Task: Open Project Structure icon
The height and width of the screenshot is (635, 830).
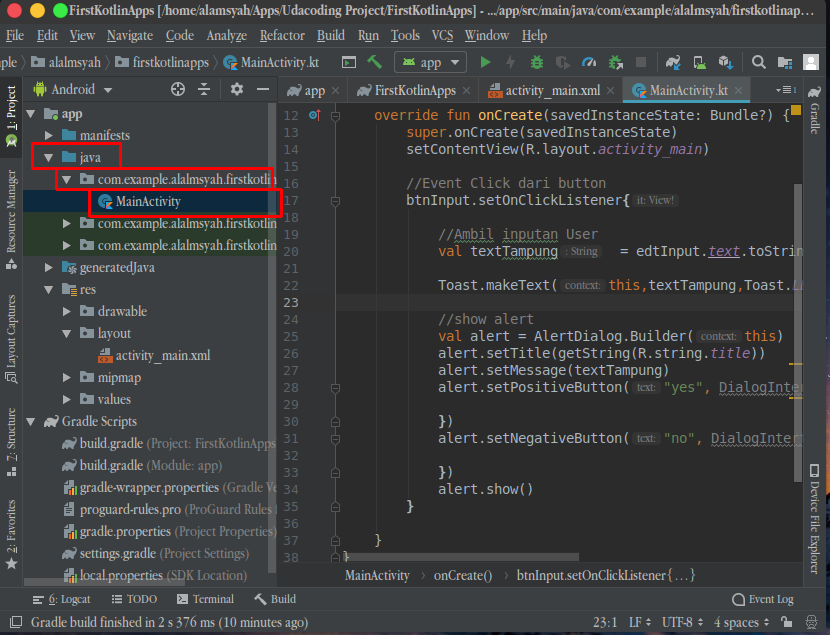Action: pyautogui.click(x=784, y=62)
